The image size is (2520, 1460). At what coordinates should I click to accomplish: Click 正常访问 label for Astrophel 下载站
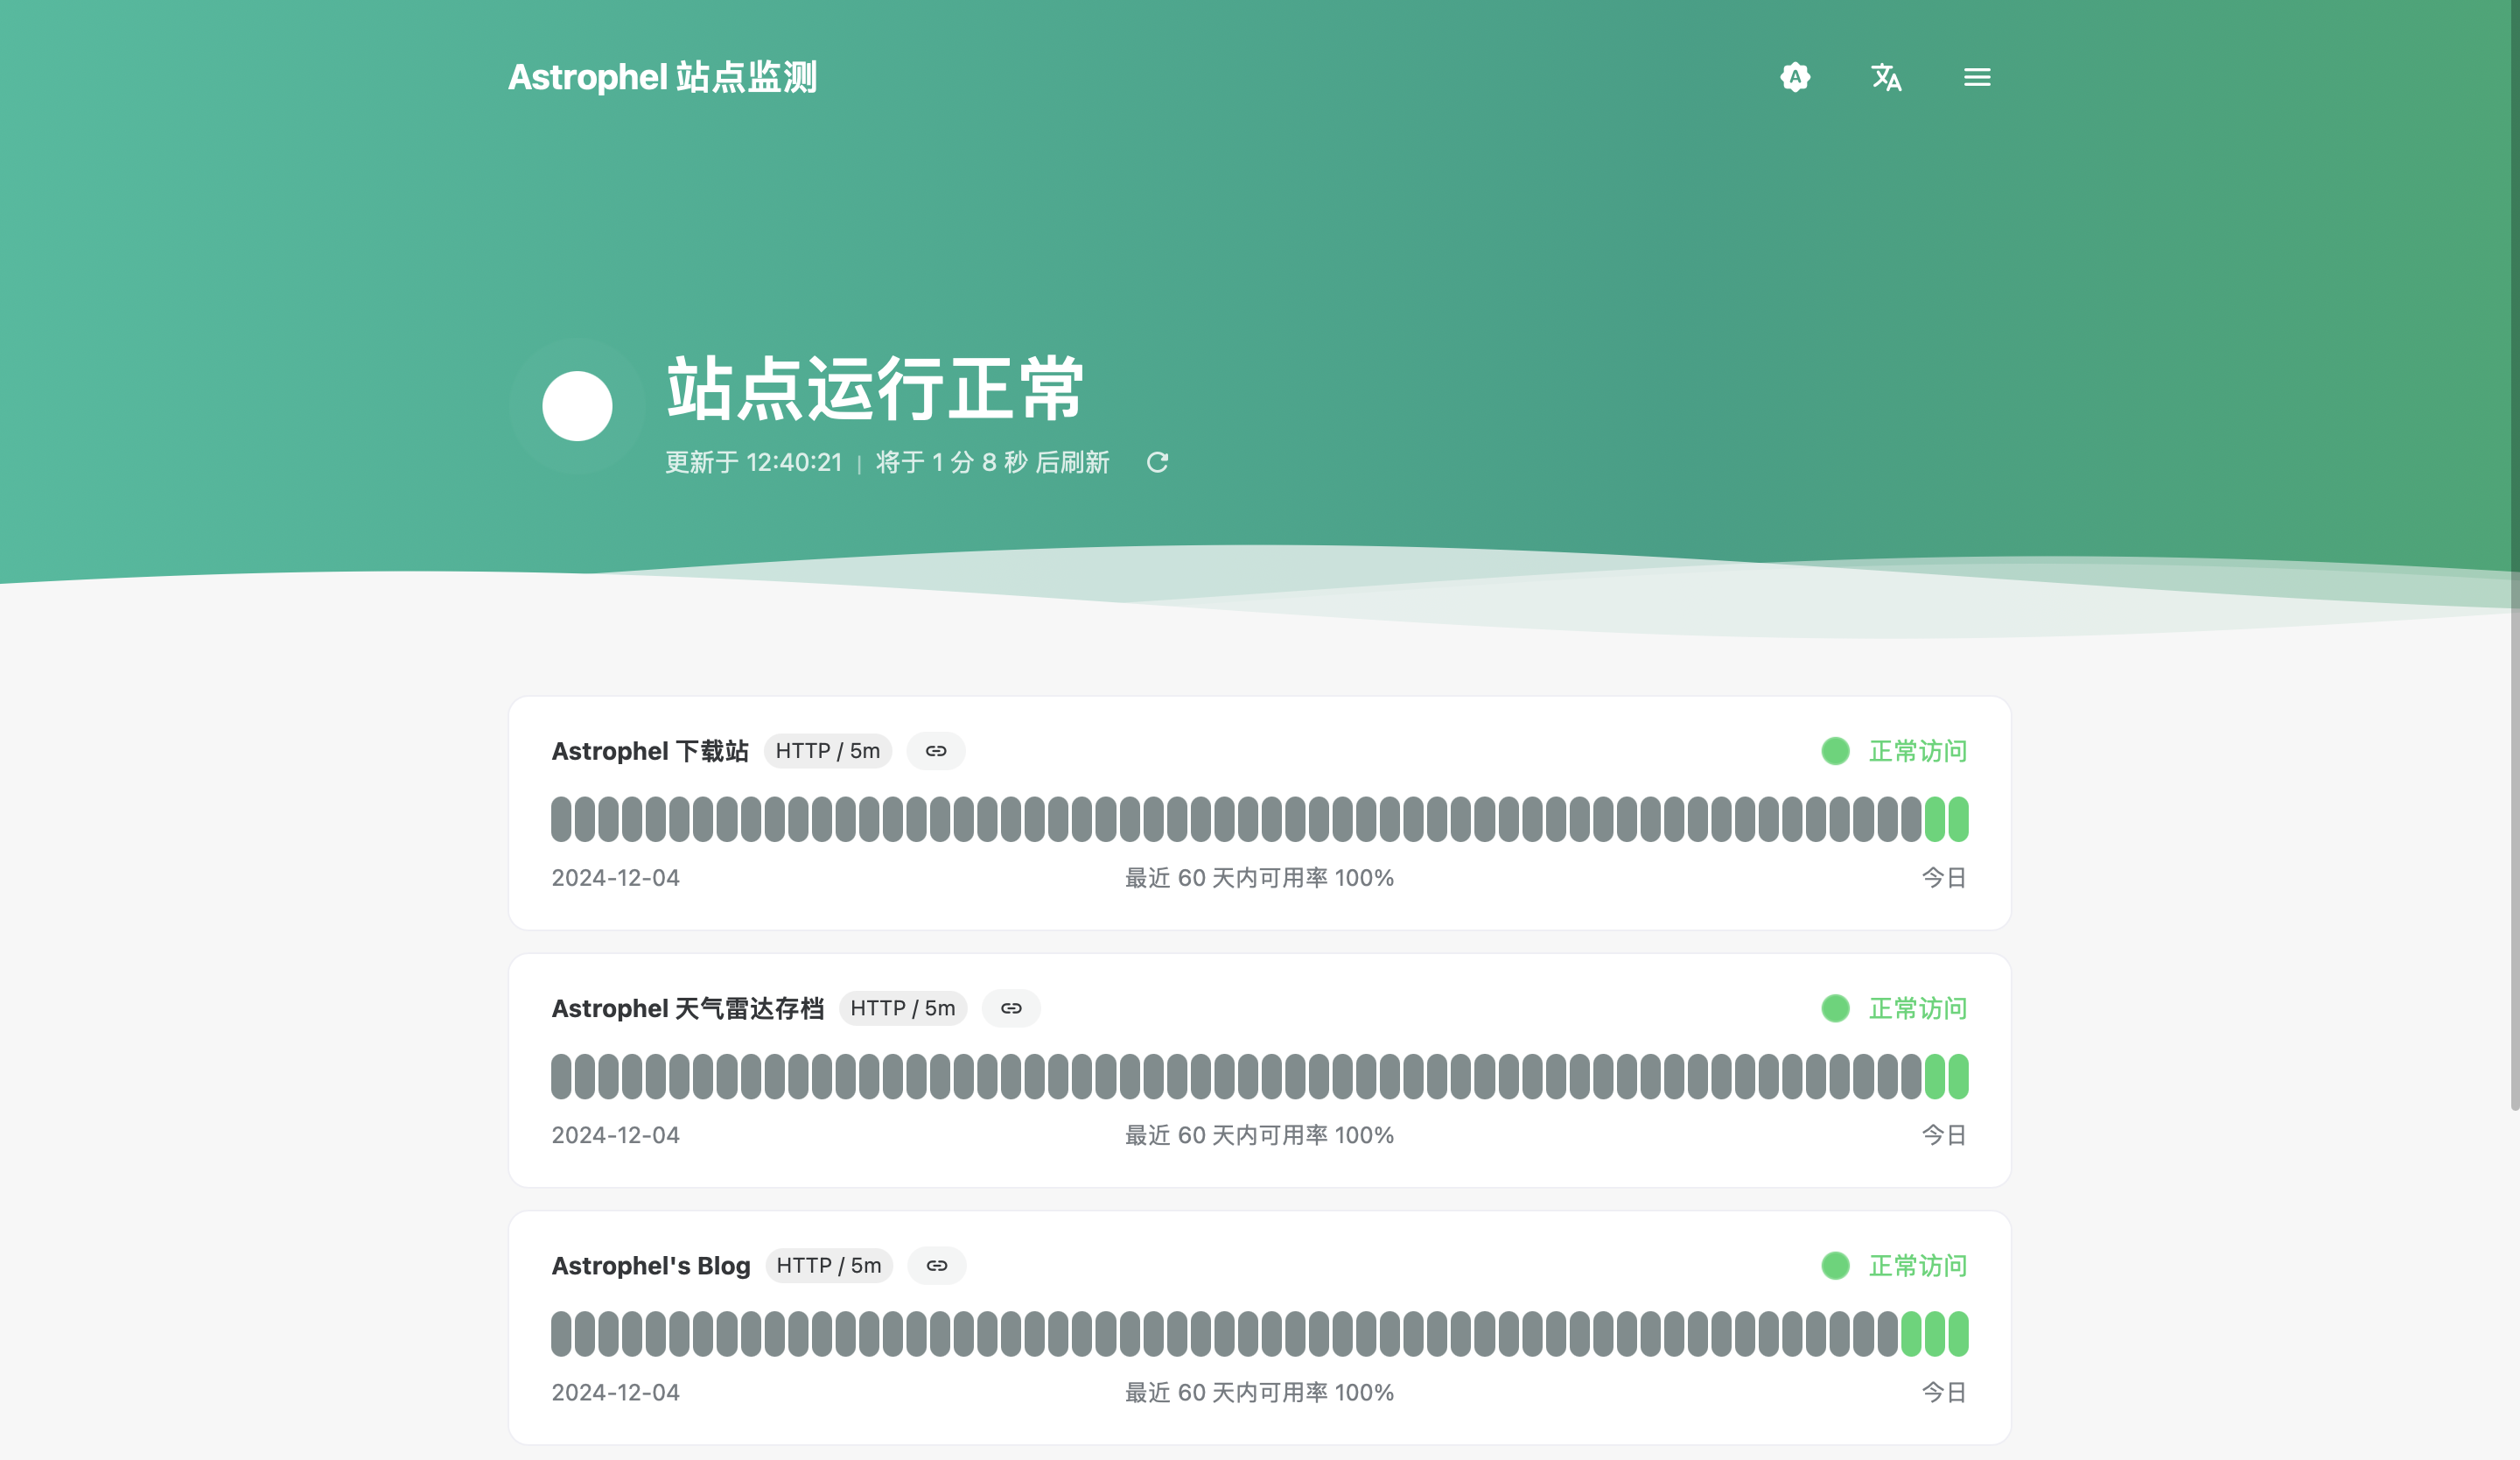(x=1918, y=751)
